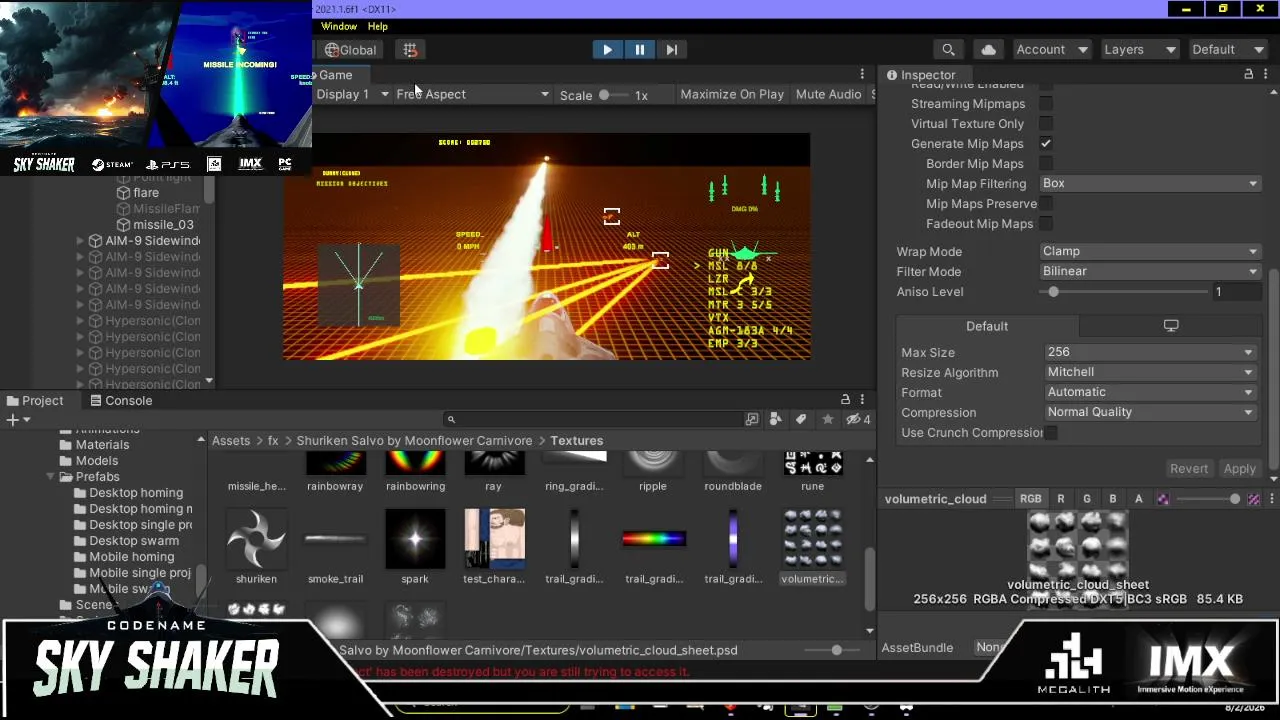Screen dimensions: 1280x720
Task: Lock the Project panel
Action: [845, 400]
